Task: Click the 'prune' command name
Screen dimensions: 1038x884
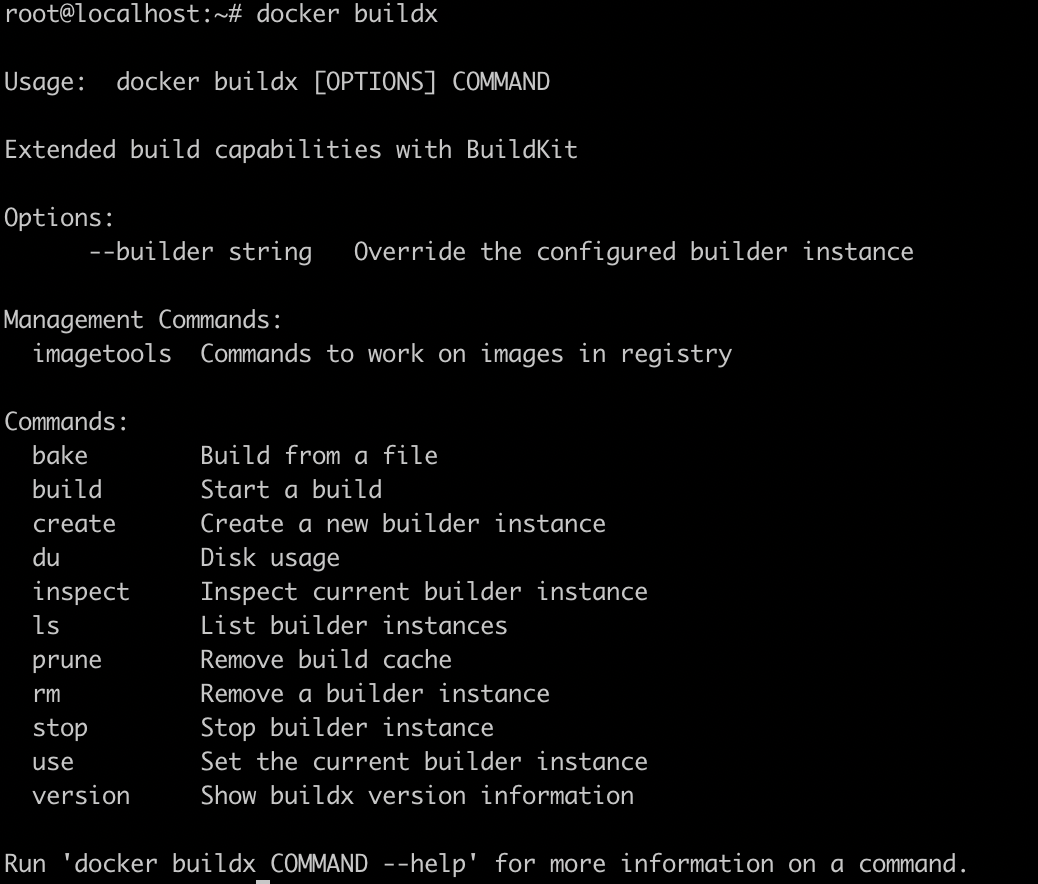Action: coord(67,660)
